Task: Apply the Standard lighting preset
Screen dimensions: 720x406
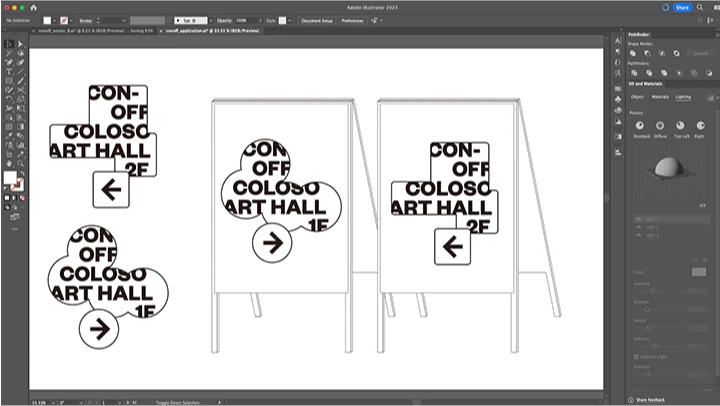Action: click(641, 125)
